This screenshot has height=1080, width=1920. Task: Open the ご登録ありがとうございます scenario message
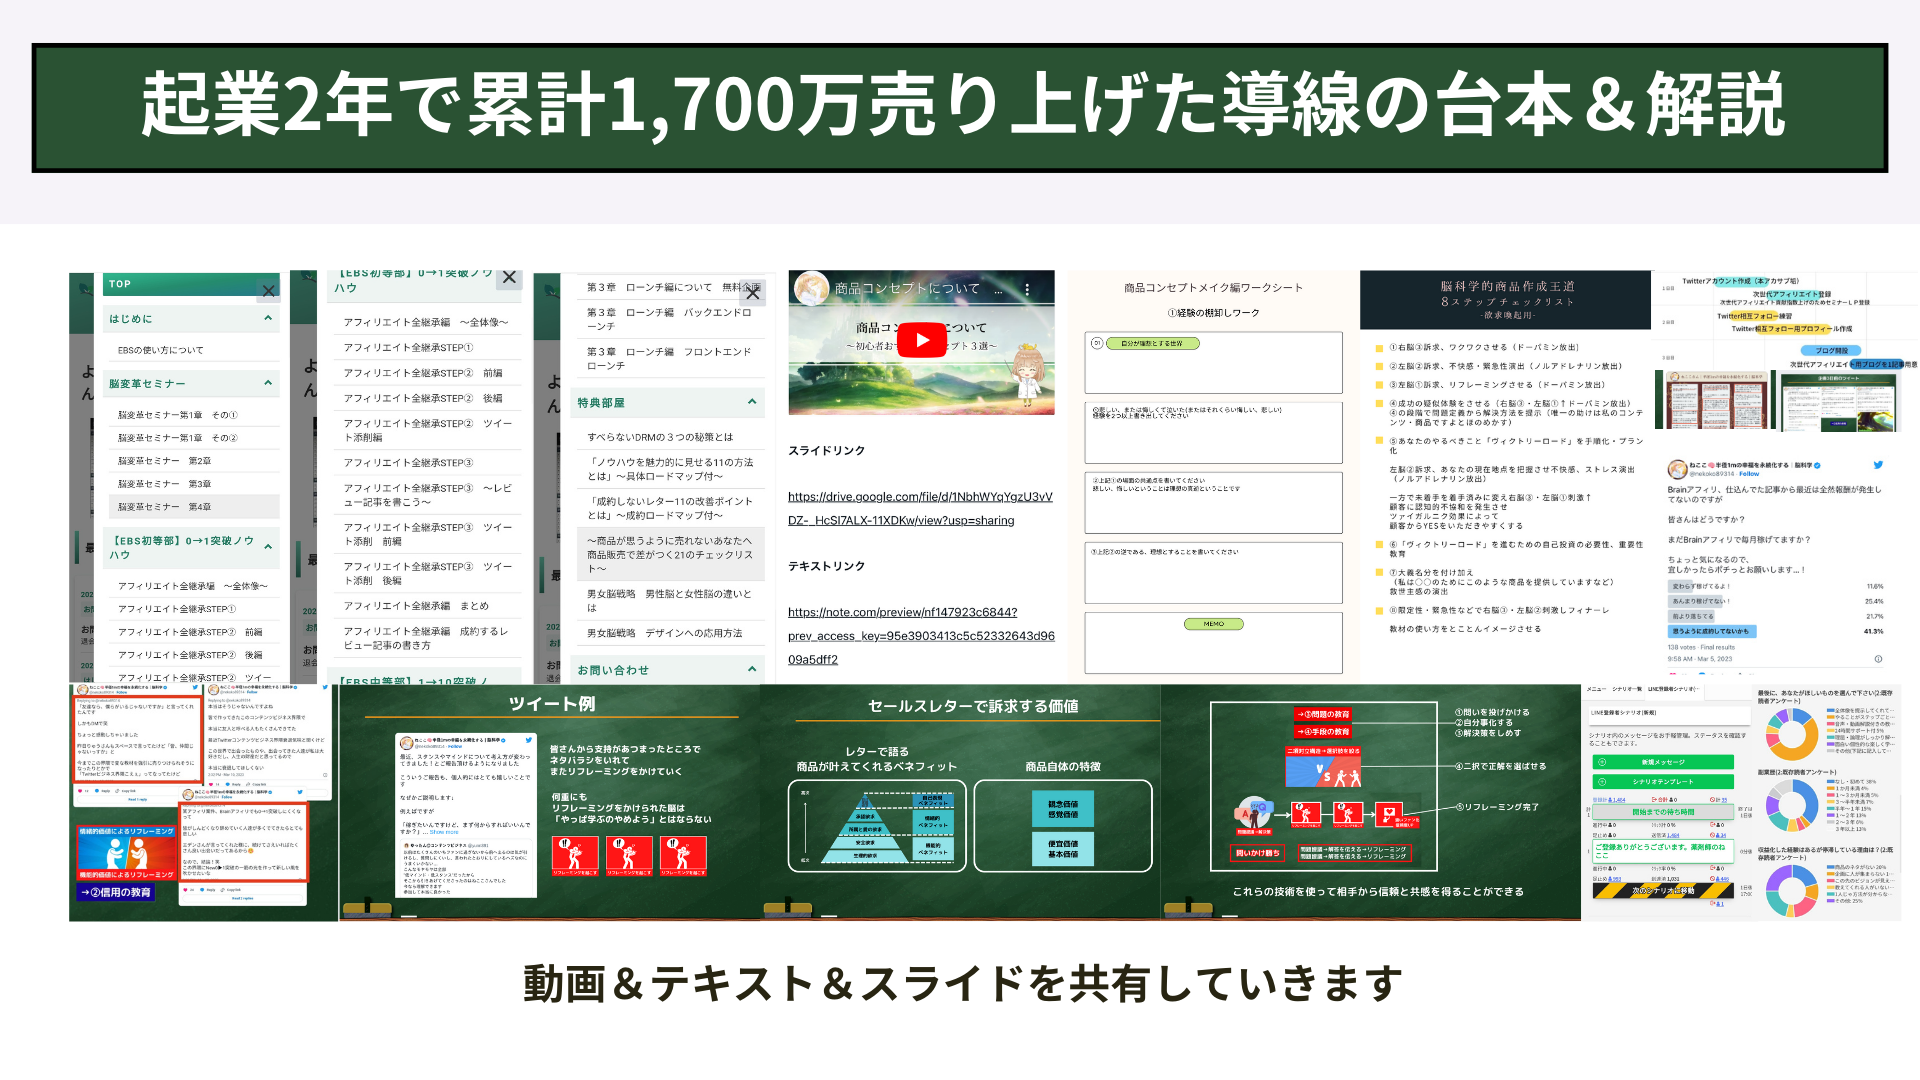tap(1663, 850)
